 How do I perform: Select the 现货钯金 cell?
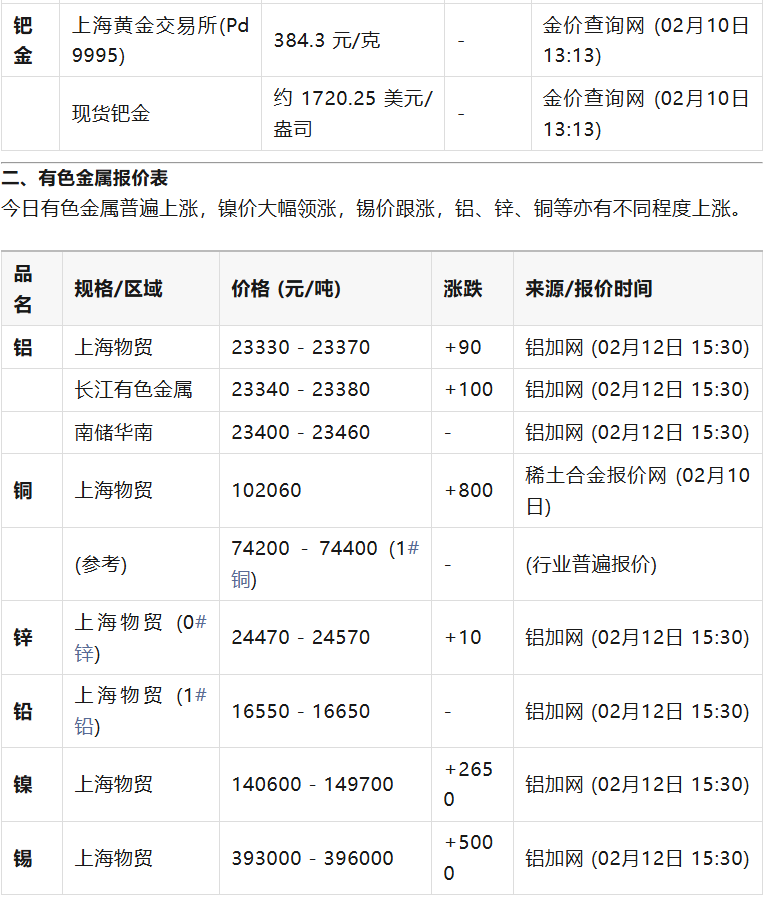[x=112, y=114]
